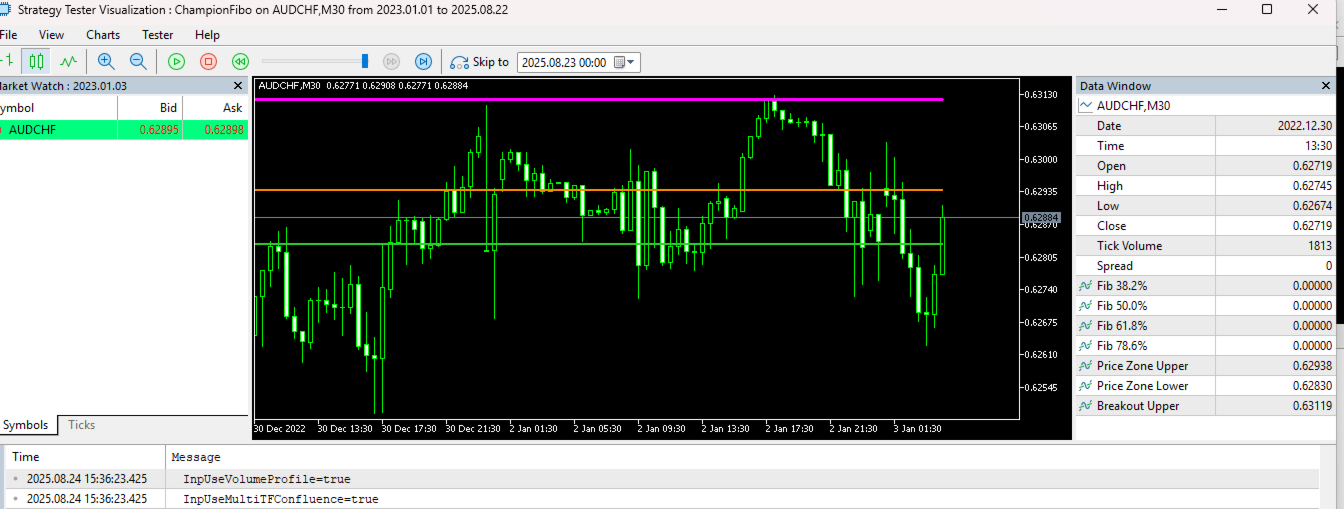Select the Time value 13:30
Image resolution: width=1344 pixels, height=509 pixels.
[1317, 146]
